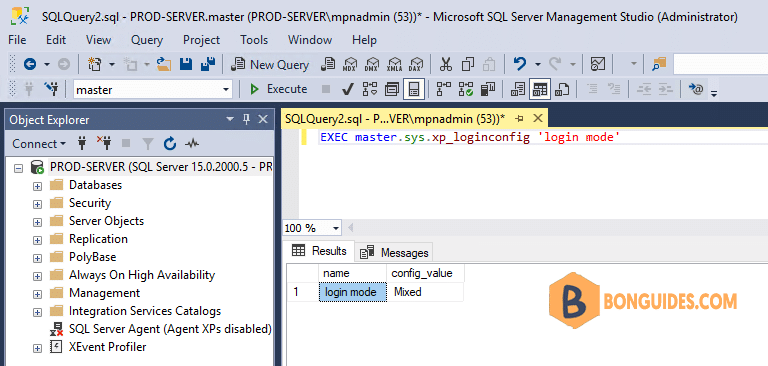This screenshot has width=768, height=366.
Task: Select the Mixed config_value cell
Action: pyautogui.click(x=425, y=292)
